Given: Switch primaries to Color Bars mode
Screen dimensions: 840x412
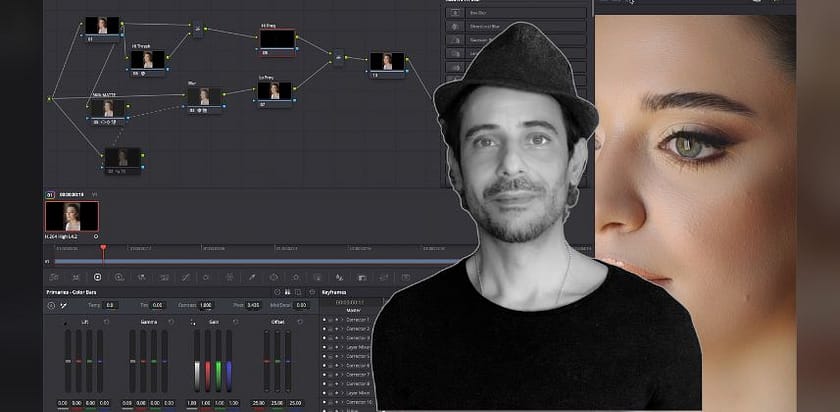Looking at the screenshot, I should click(x=287, y=292).
